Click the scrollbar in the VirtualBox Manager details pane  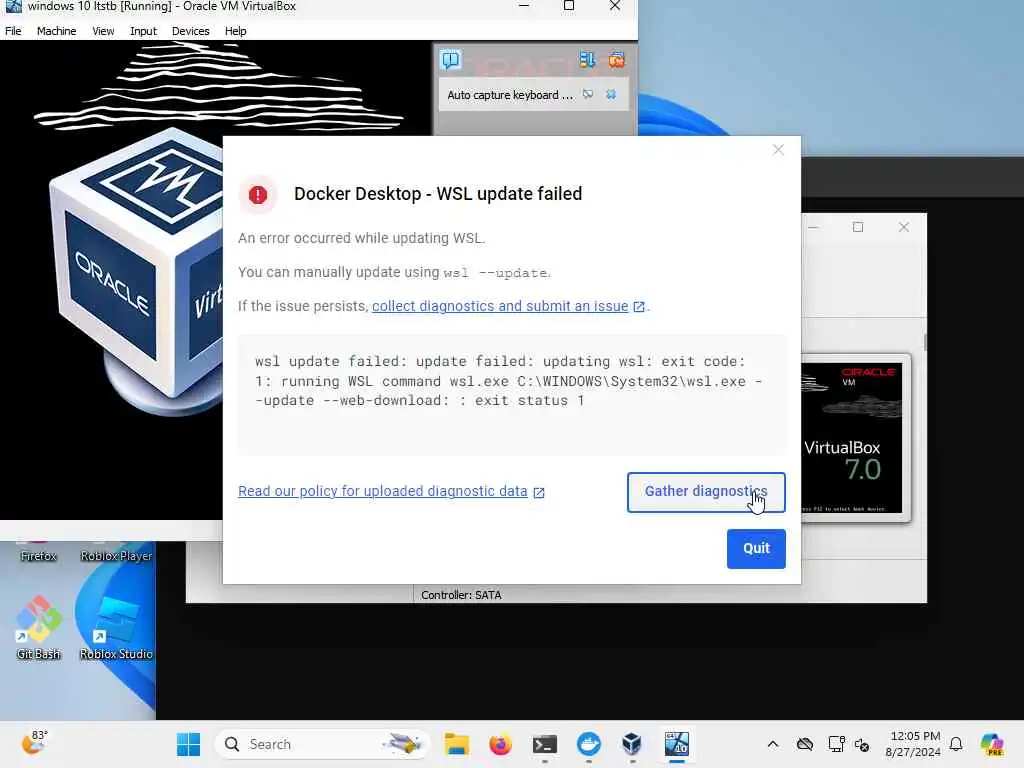(x=925, y=342)
